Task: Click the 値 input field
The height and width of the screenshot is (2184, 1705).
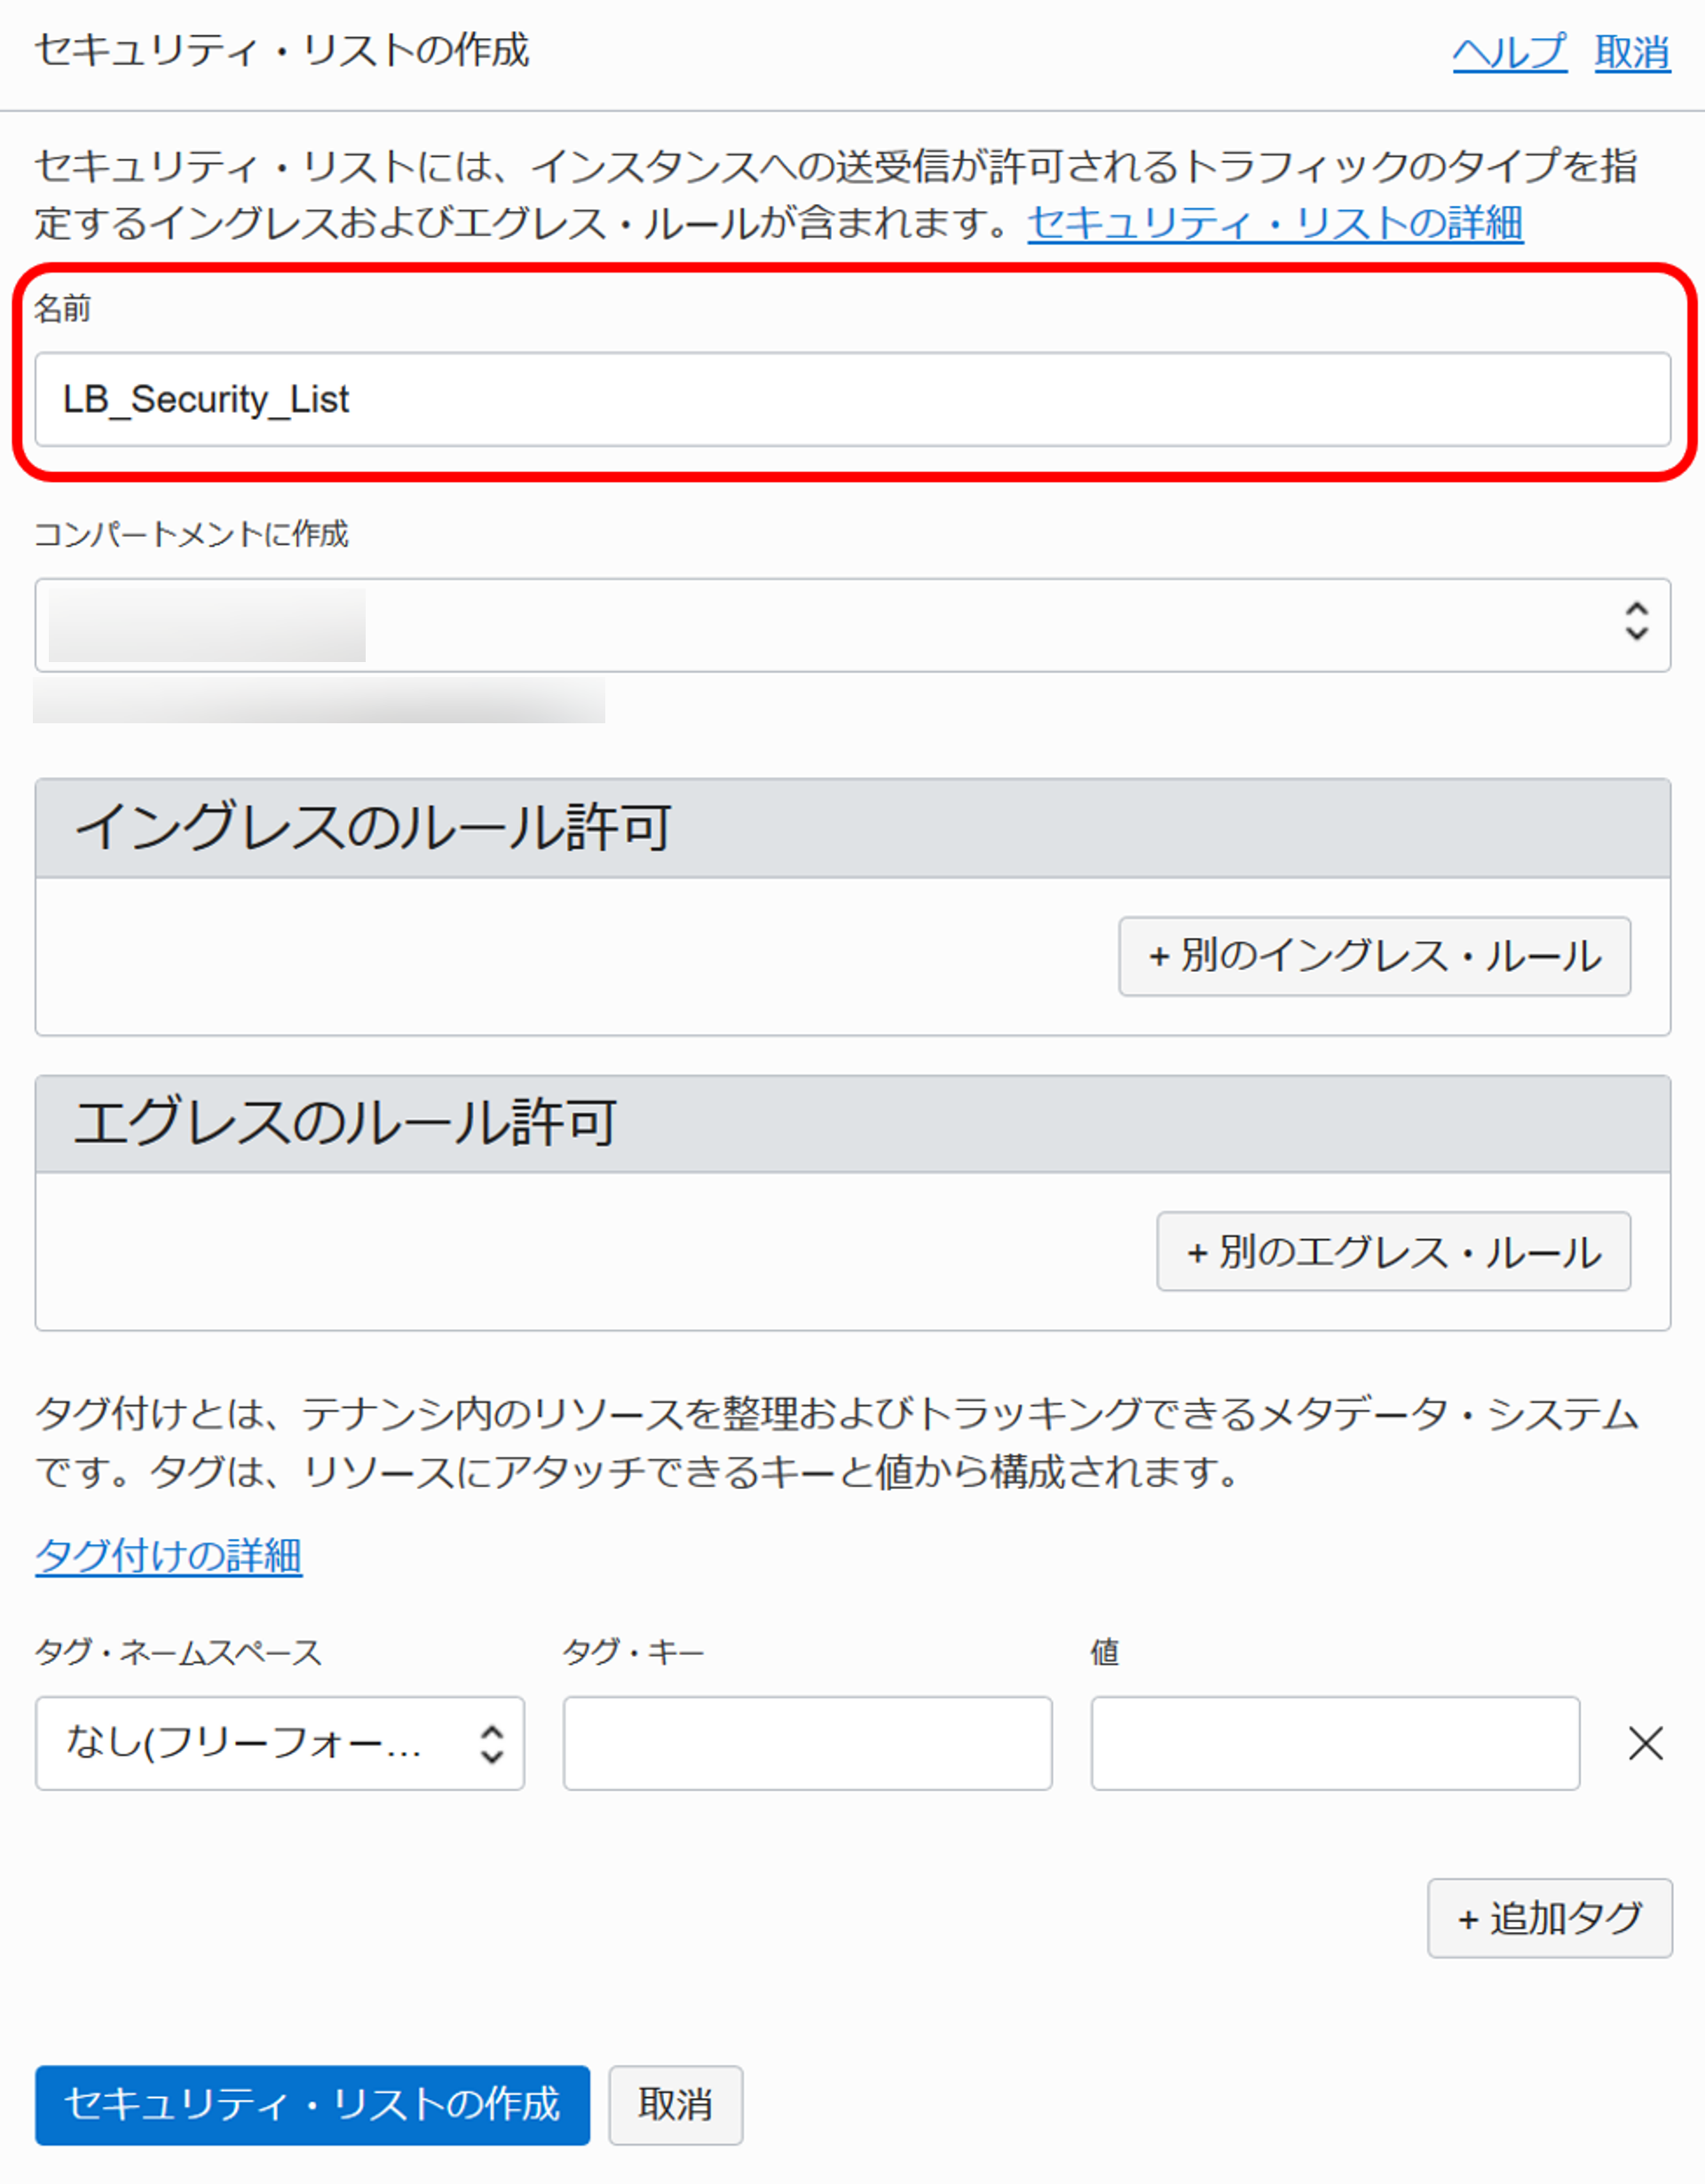Action: click(1334, 1743)
